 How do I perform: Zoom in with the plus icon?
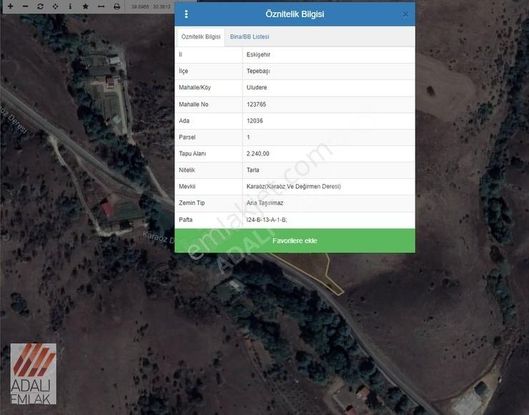click(x=10, y=6)
